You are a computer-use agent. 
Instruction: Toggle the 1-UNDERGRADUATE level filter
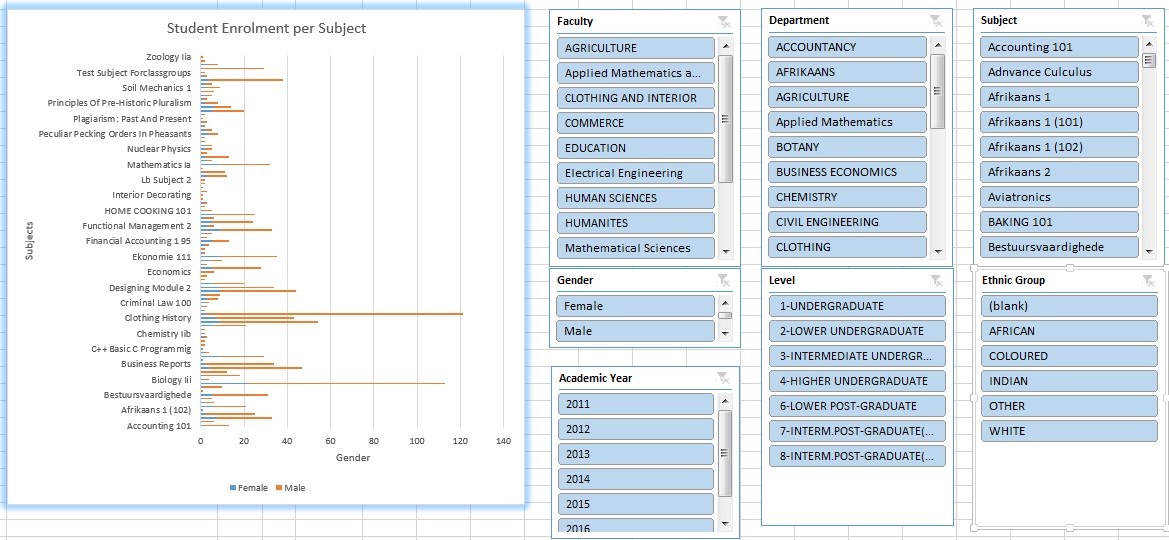click(857, 306)
